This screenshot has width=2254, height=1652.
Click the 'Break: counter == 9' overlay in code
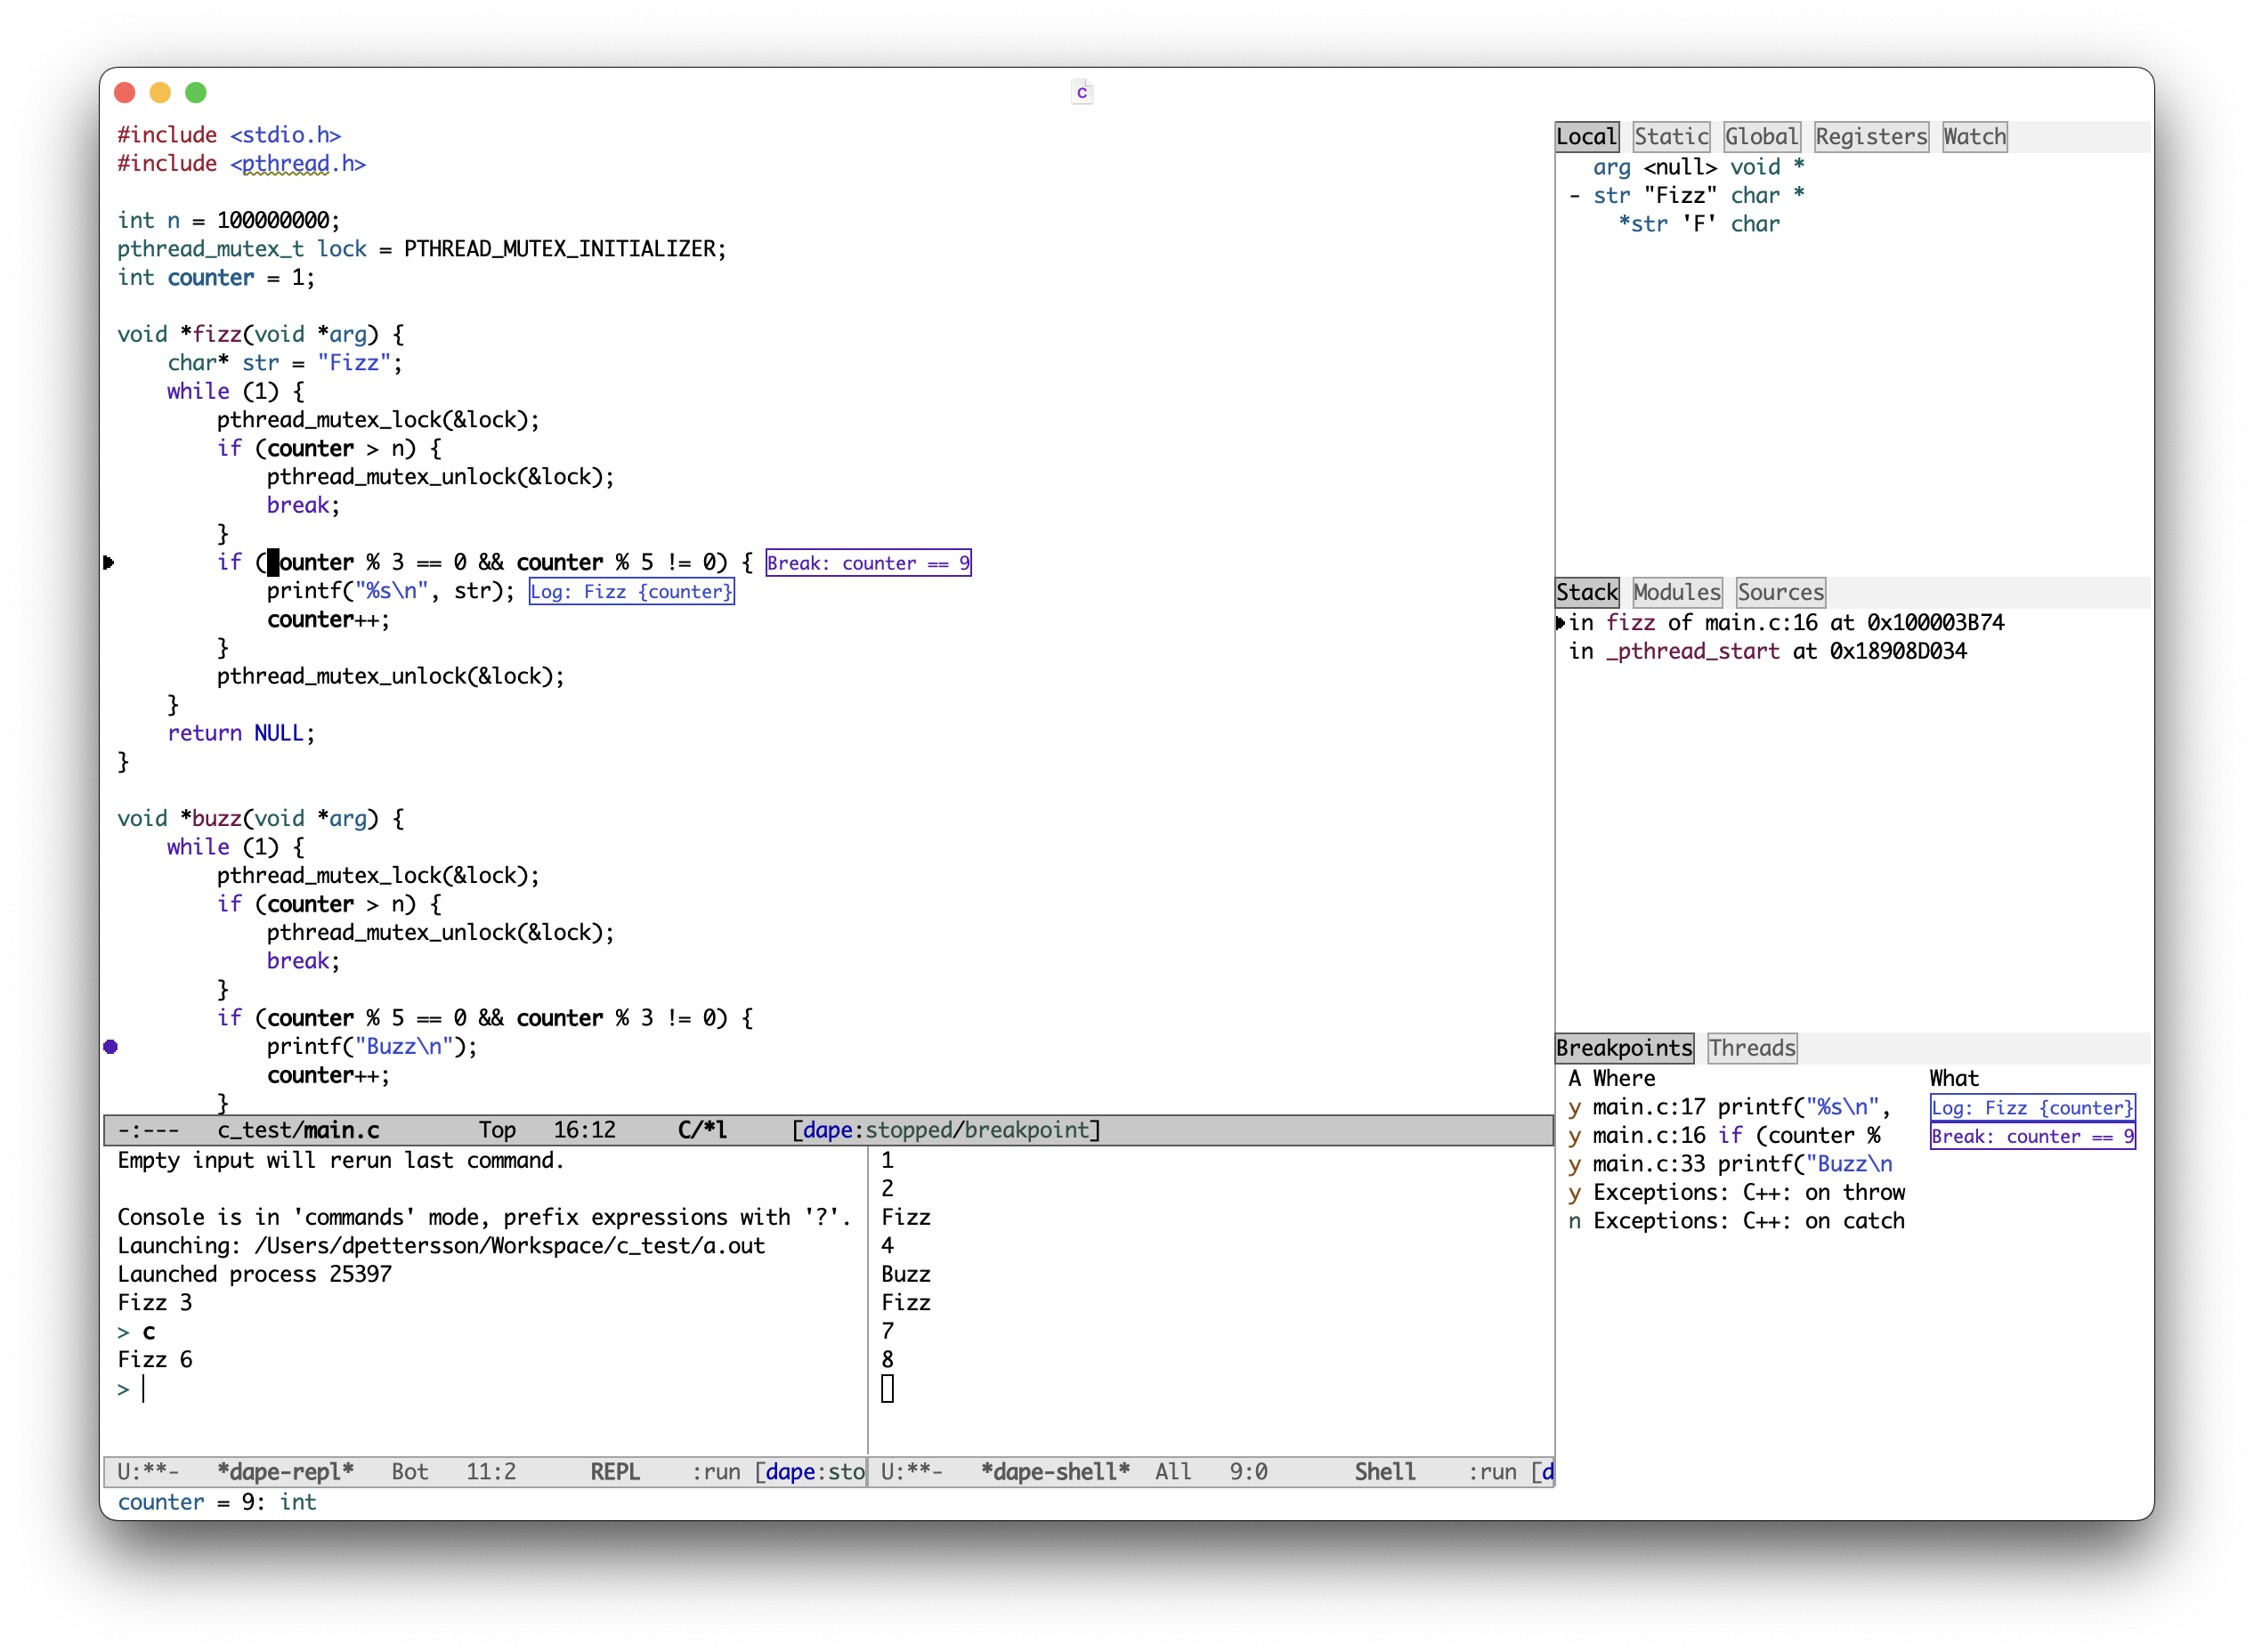[x=868, y=562]
